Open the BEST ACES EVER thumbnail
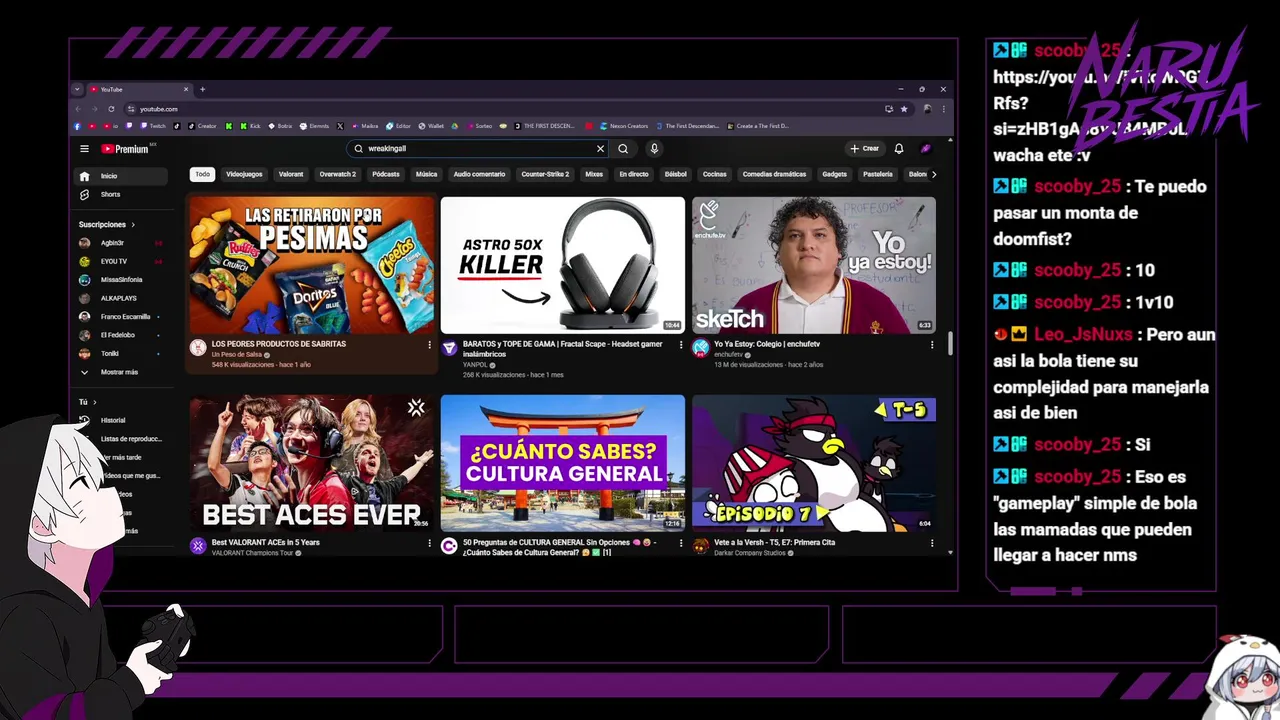This screenshot has height=720, width=1280. (x=312, y=463)
